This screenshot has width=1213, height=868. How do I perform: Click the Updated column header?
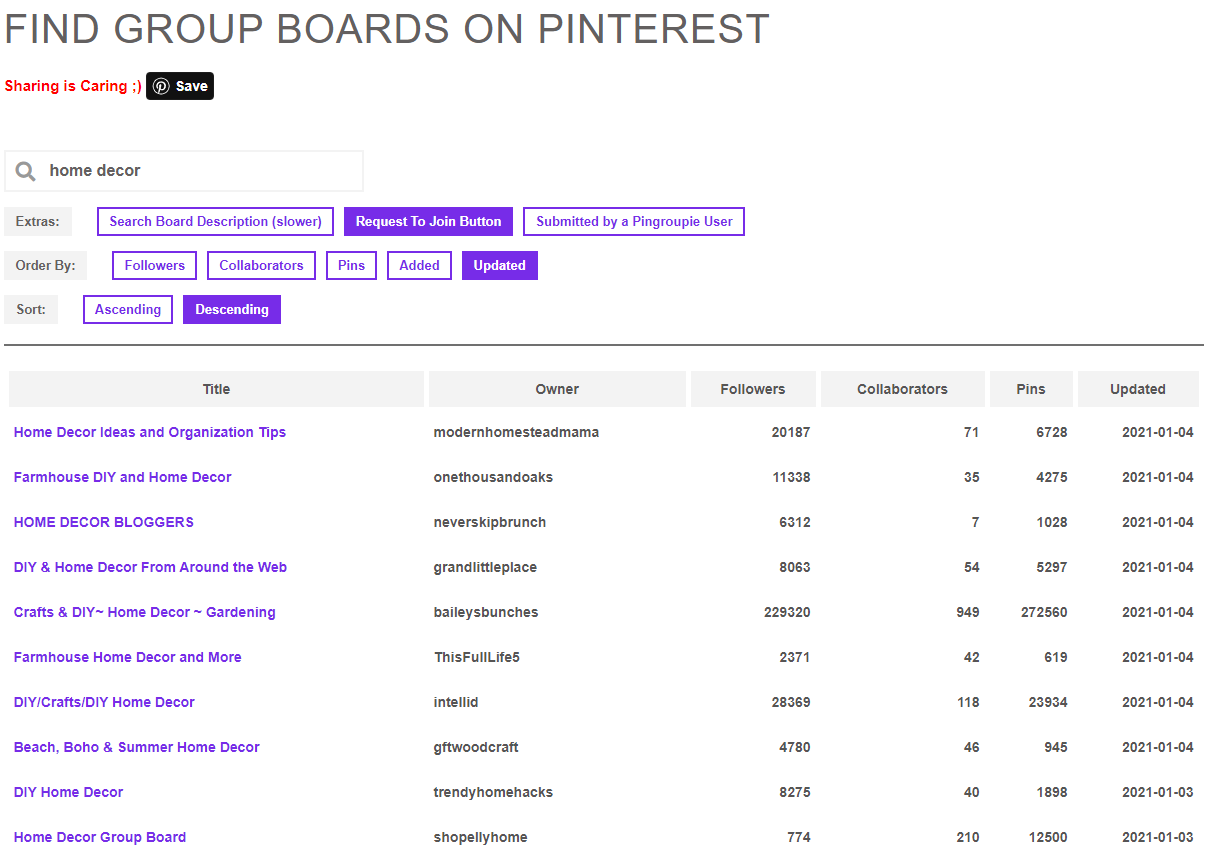coord(1138,389)
